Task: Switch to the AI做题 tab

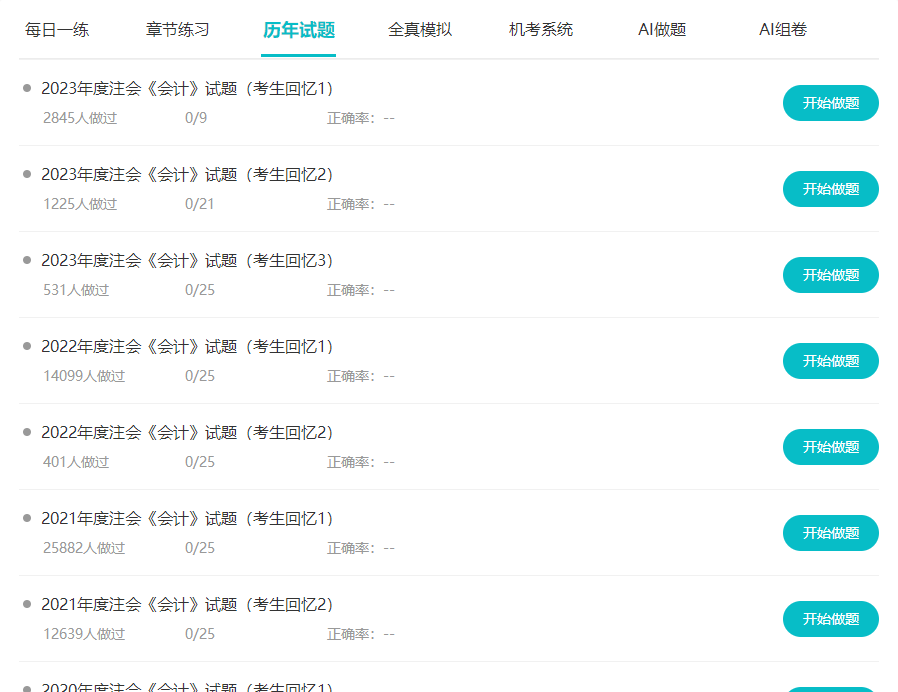Action: tap(662, 30)
